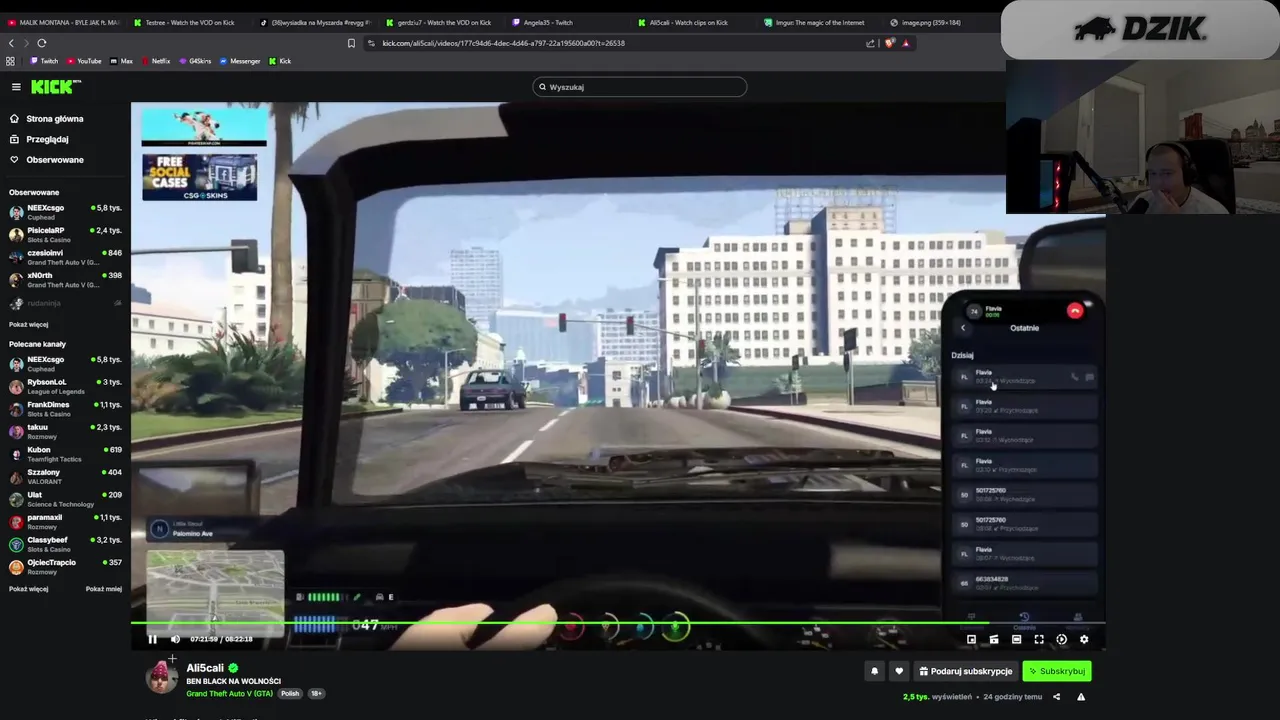Click the cast icon in the player
Screen dimensions: 1280x720
point(994,639)
